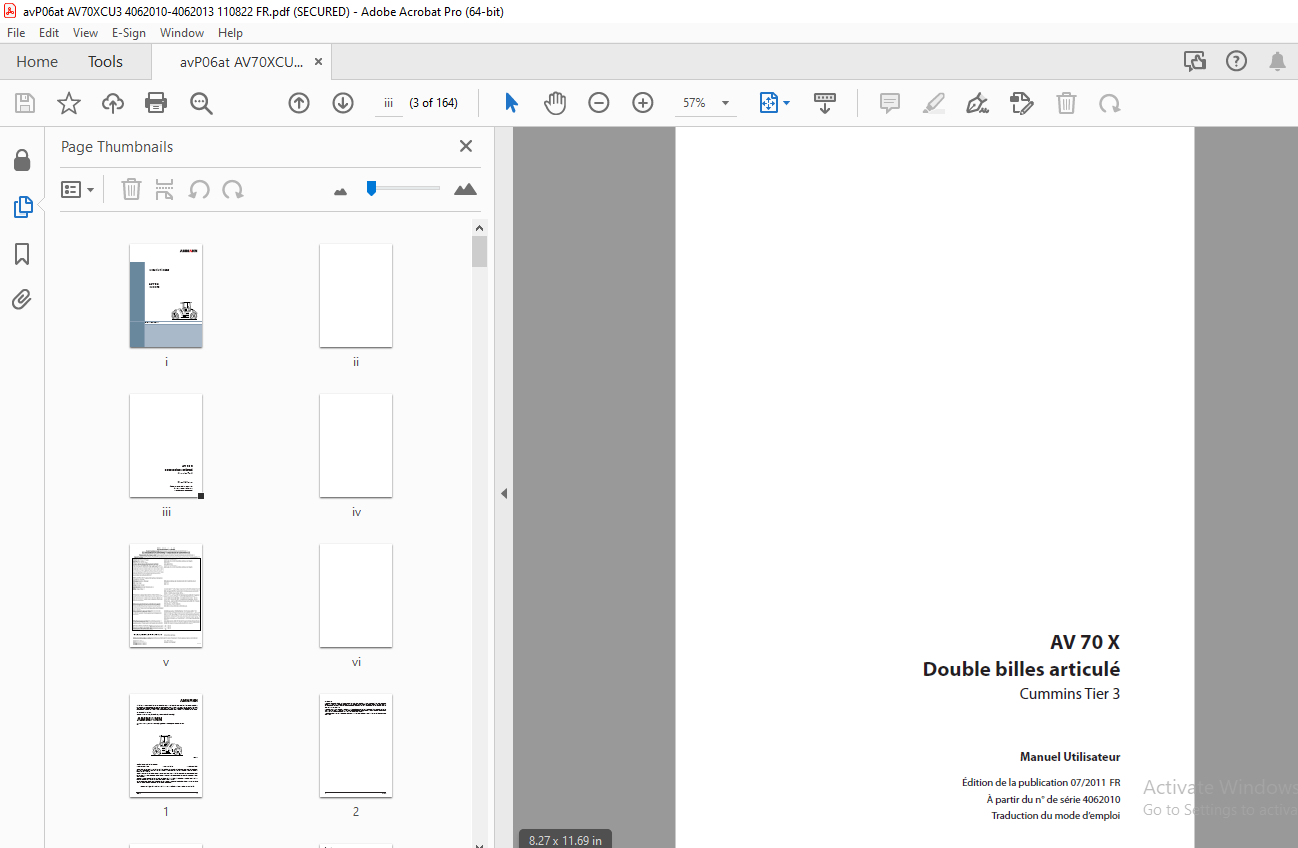The image size is (1298, 848).
Task: Delete pages in thumbnails panel
Action: [x=131, y=189]
